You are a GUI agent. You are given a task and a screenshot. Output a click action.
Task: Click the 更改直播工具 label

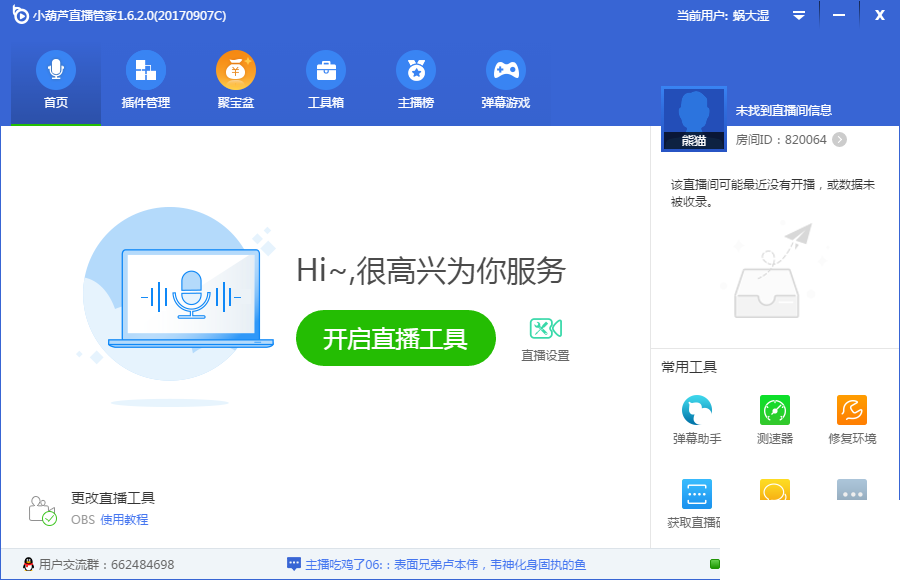tap(113, 498)
